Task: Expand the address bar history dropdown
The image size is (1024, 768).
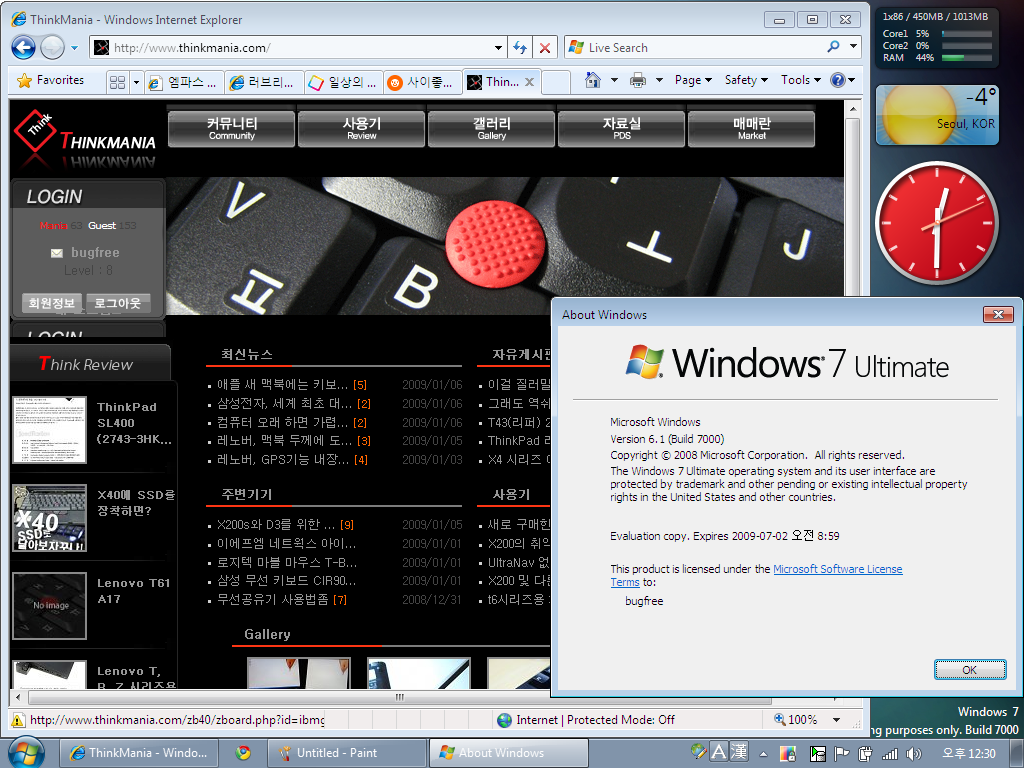Action: click(x=498, y=48)
